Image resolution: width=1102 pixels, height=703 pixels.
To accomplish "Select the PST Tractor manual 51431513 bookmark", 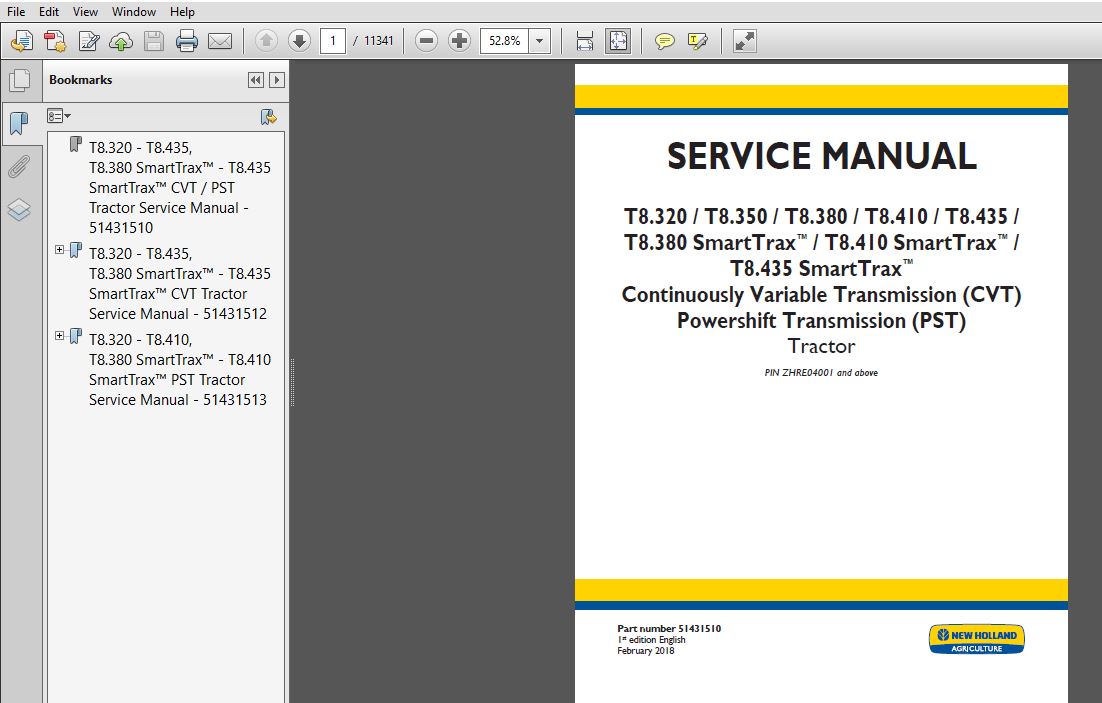I will click(x=179, y=369).
